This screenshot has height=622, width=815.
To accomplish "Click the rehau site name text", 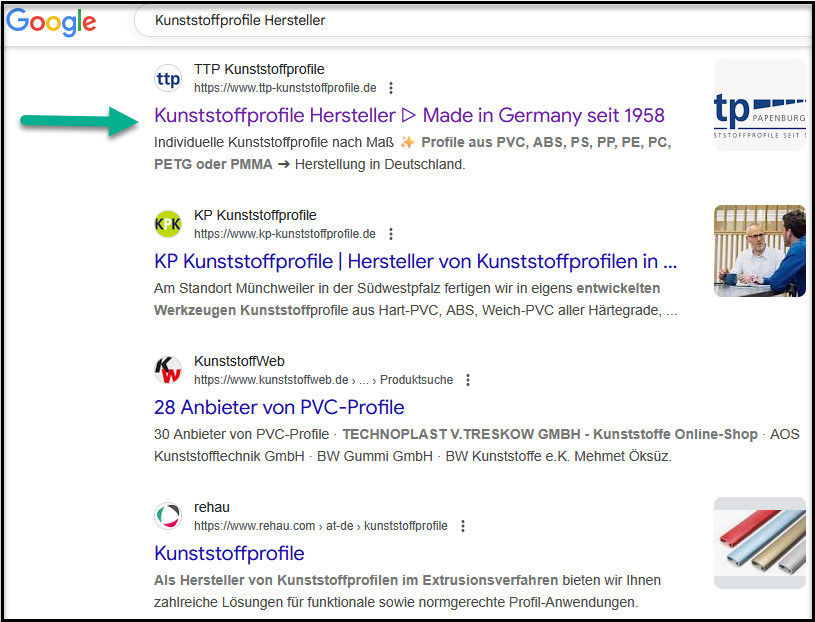I will (211, 508).
